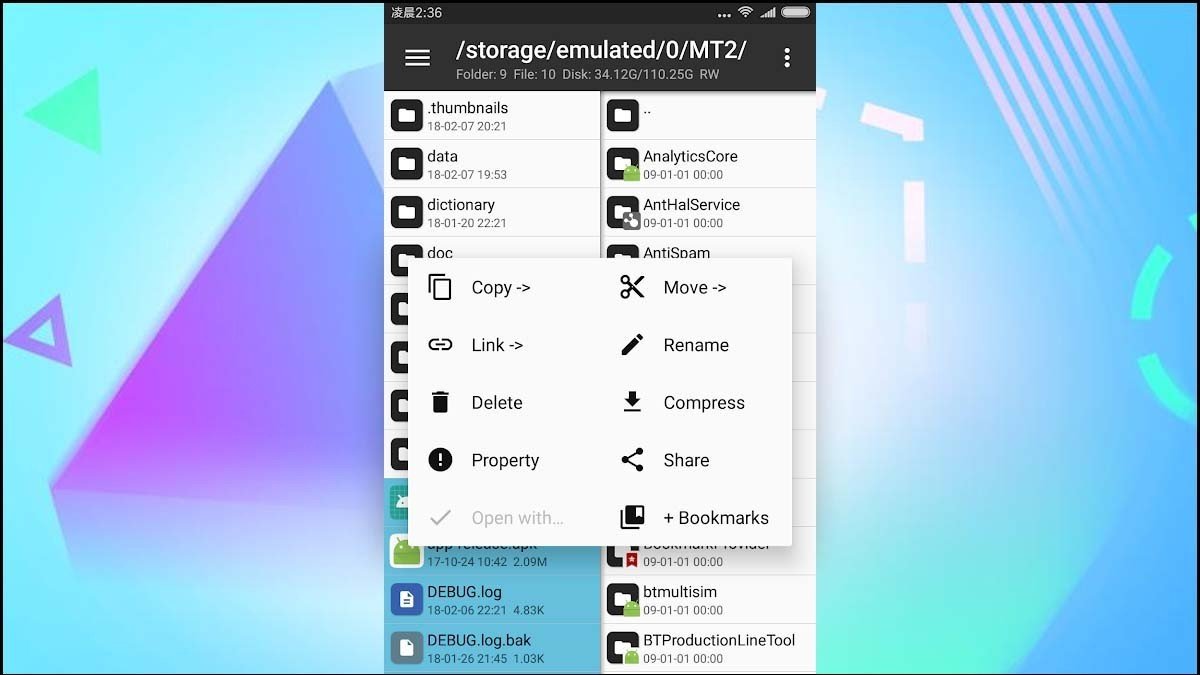This screenshot has height=675, width=1200.
Task: Select the "+ Bookmarks" menu entry
Action: tap(715, 518)
